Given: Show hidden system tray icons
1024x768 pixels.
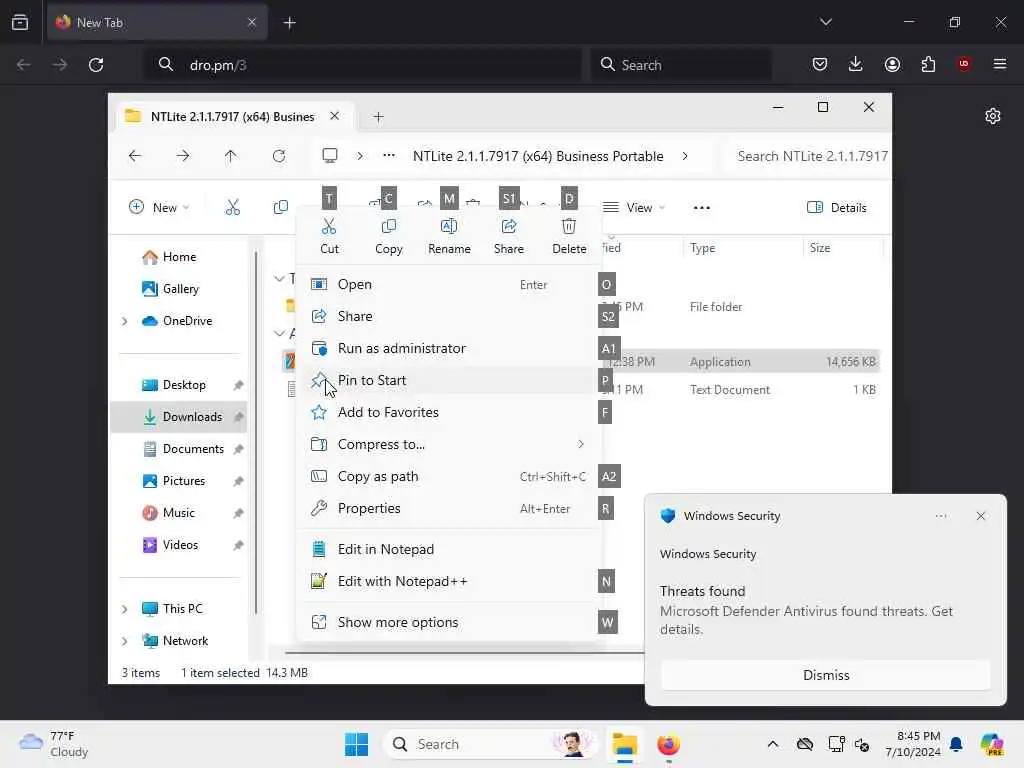Looking at the screenshot, I should (773, 744).
